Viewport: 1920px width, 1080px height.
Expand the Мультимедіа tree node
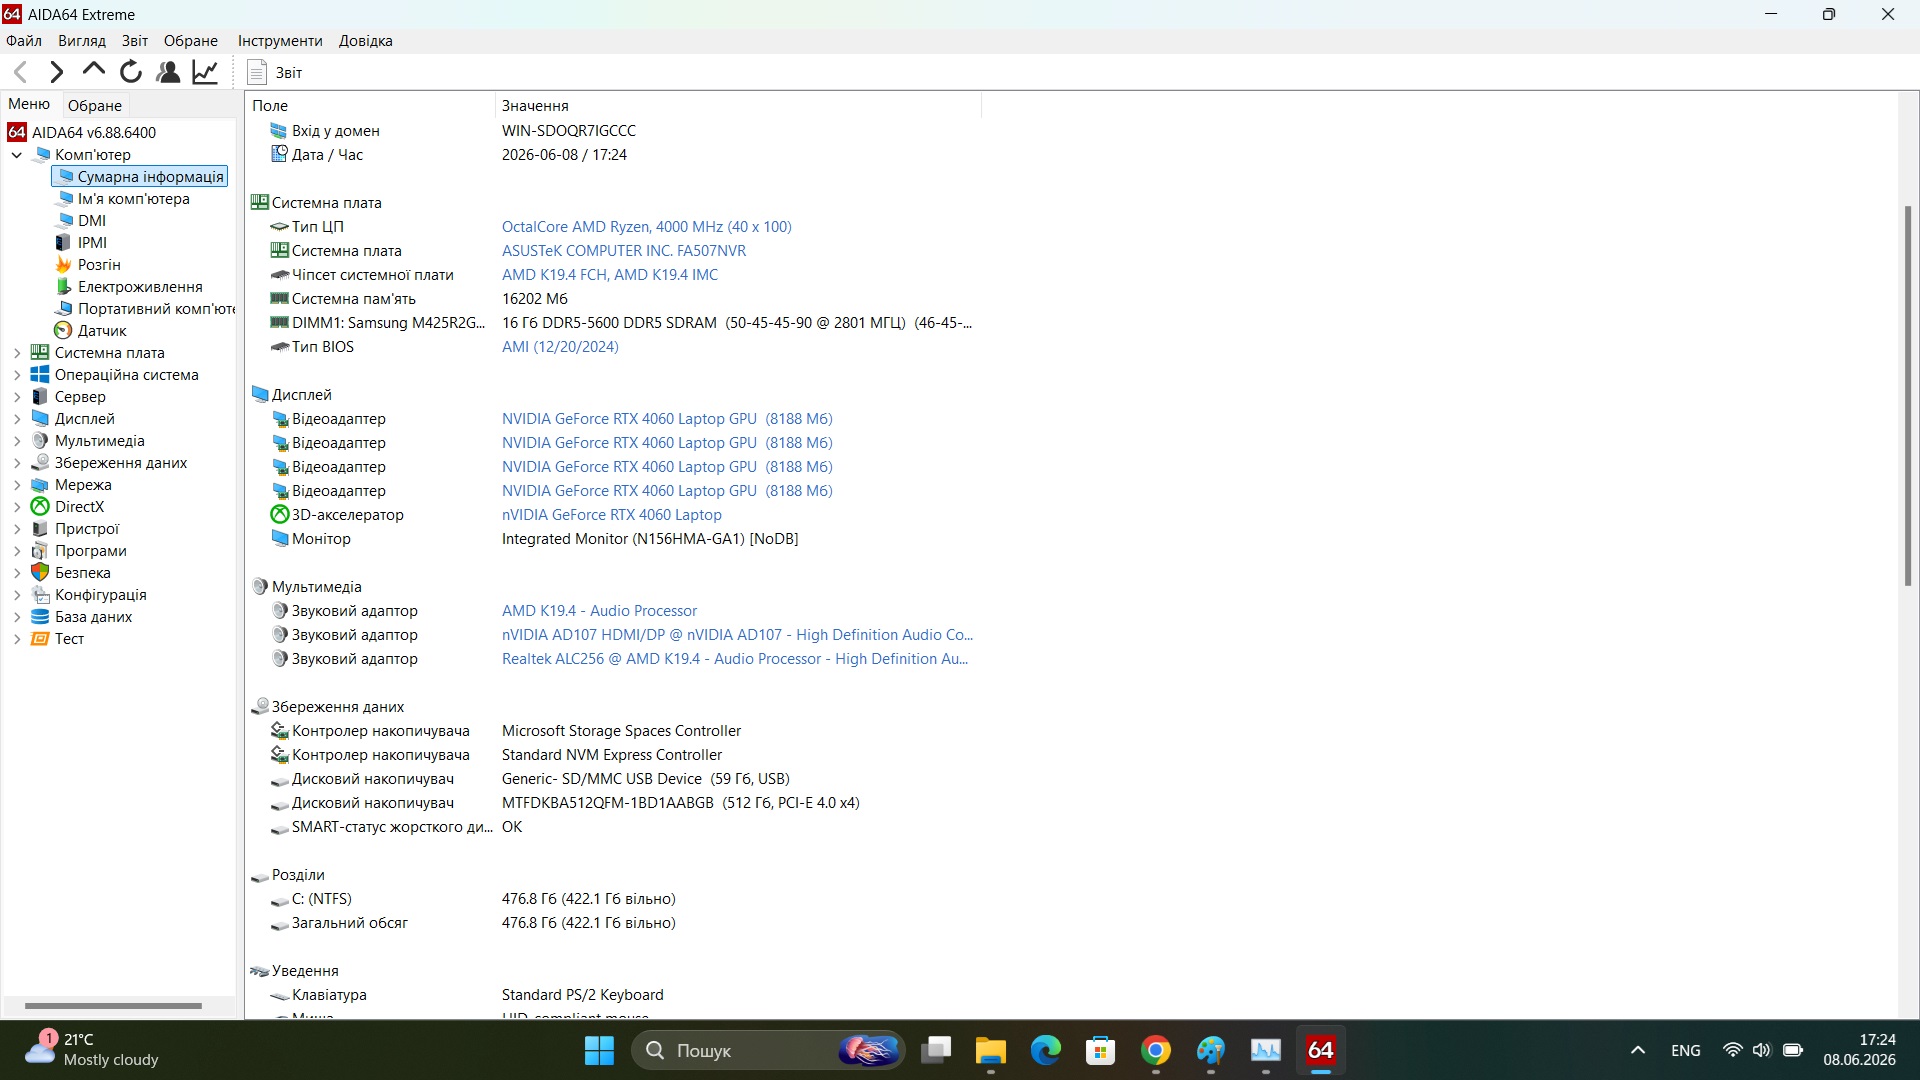tap(17, 441)
